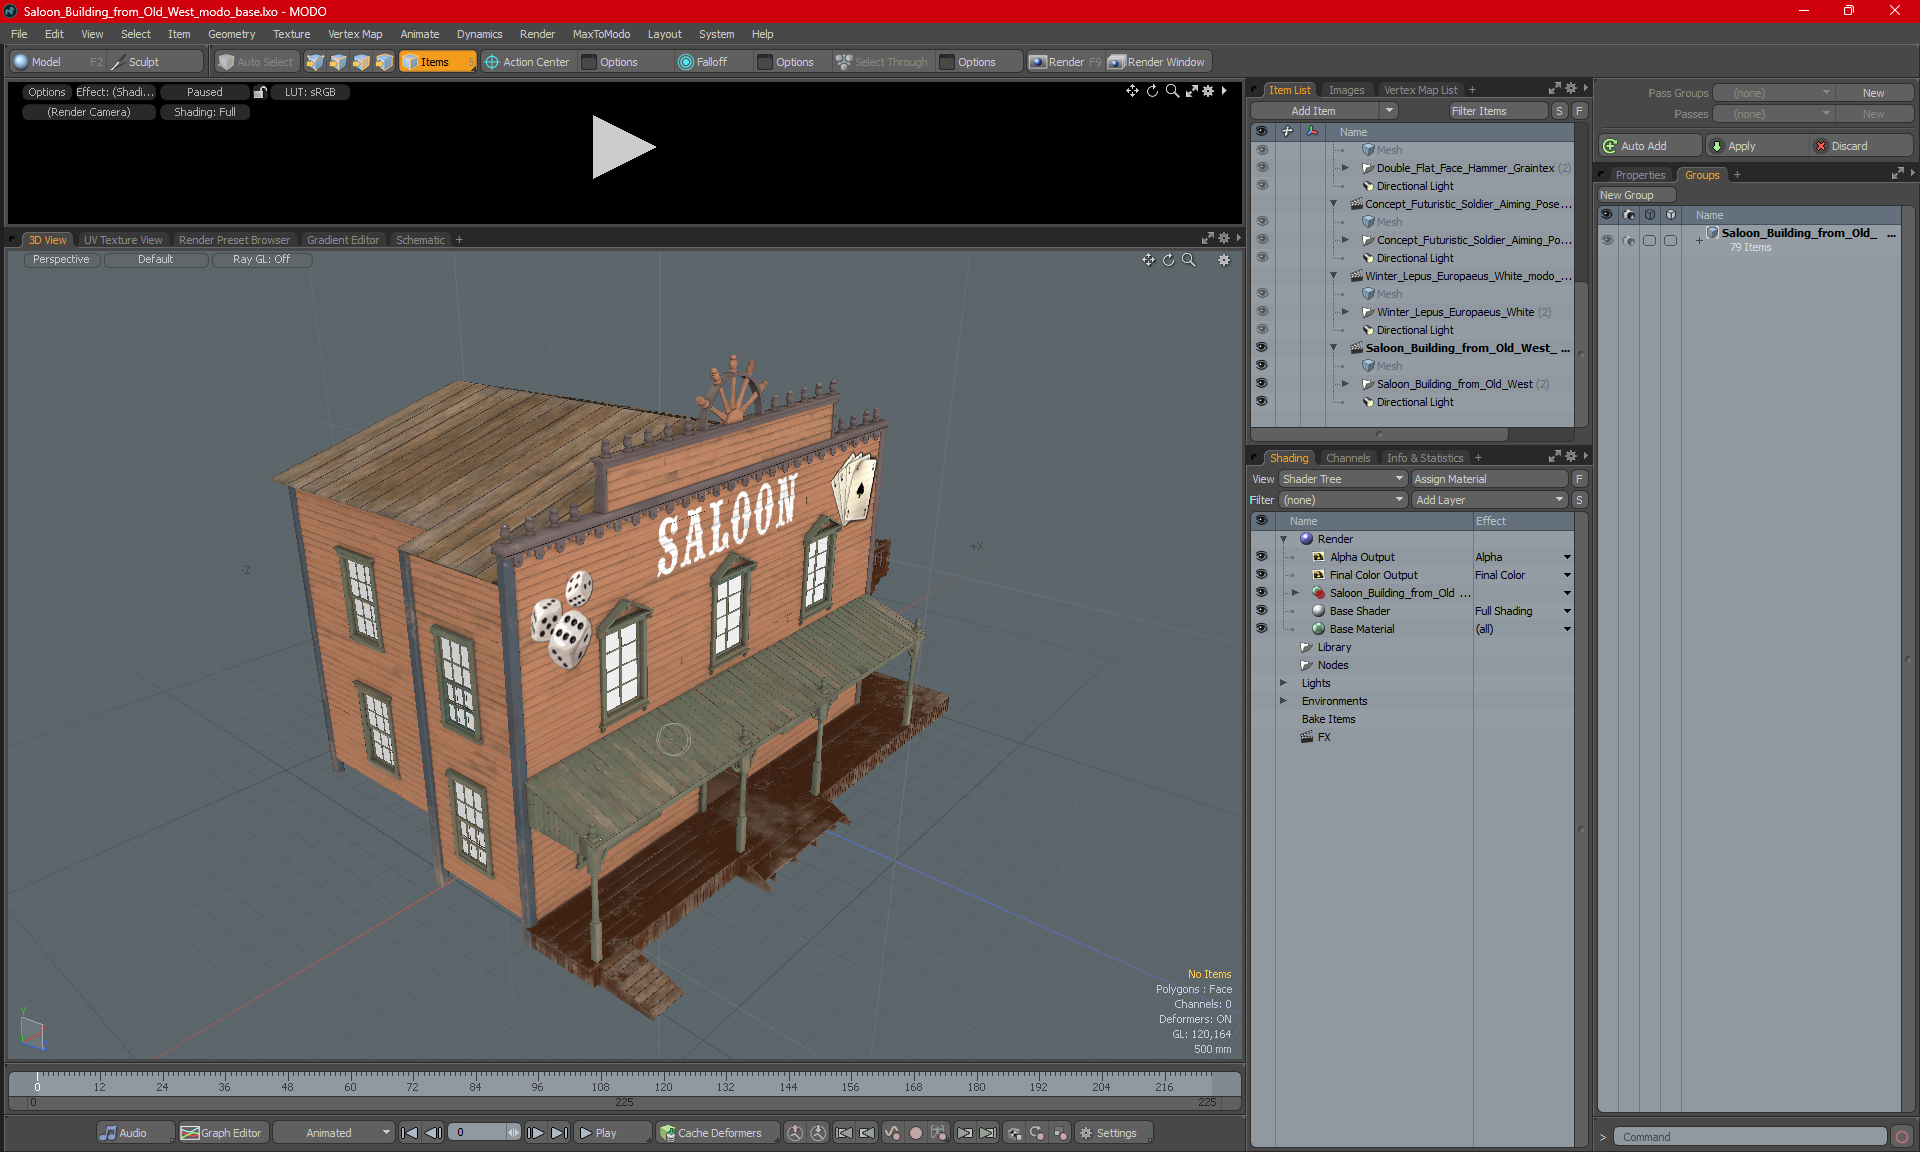Click the 3D viewport rotate icon
1920x1152 pixels.
[x=1168, y=260]
